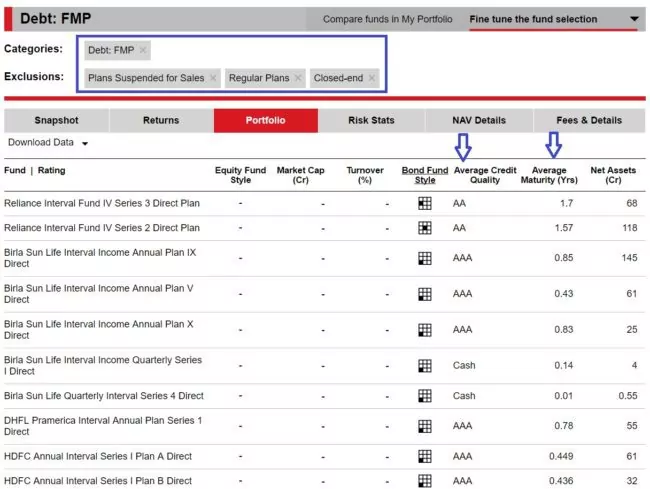This screenshot has height=489, width=650.
Task: Click style box for Birla Annual Plan V
Action: point(425,294)
